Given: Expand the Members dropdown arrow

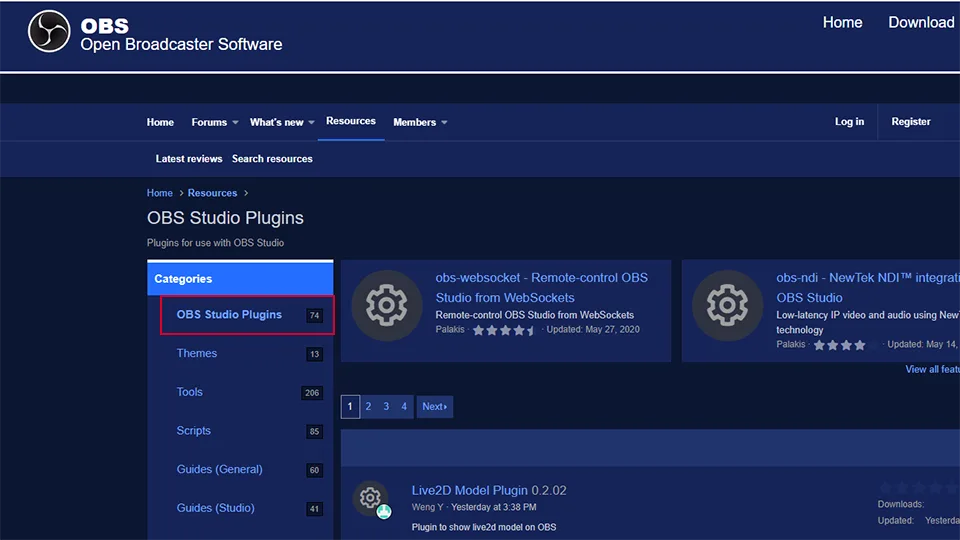Looking at the screenshot, I should [x=444, y=122].
